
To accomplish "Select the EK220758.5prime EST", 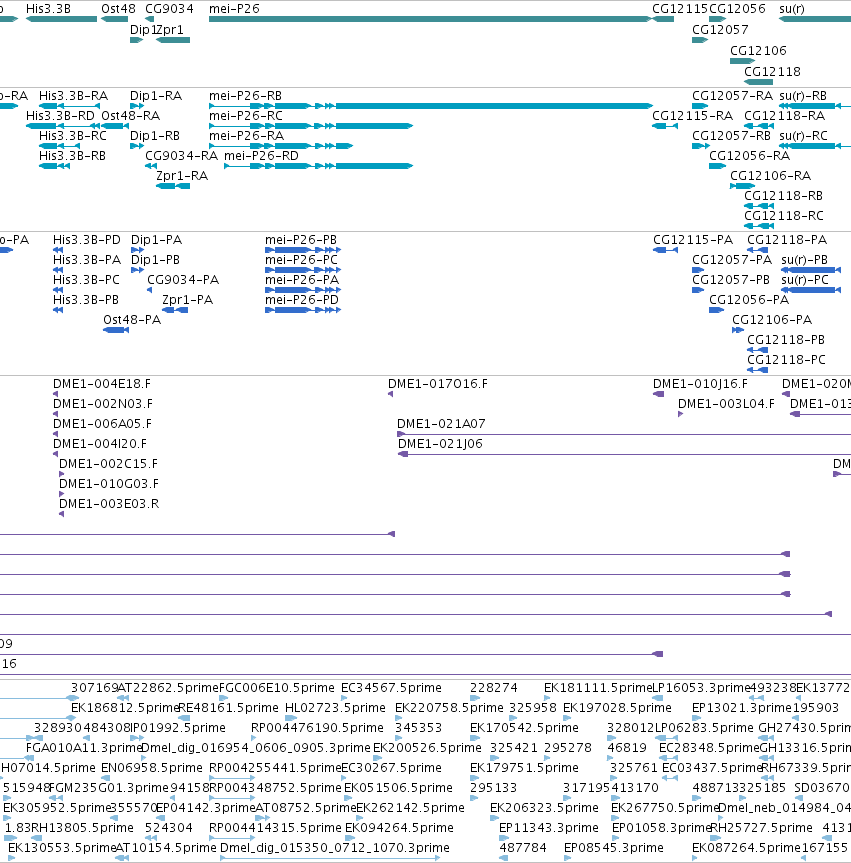I will point(399,718).
